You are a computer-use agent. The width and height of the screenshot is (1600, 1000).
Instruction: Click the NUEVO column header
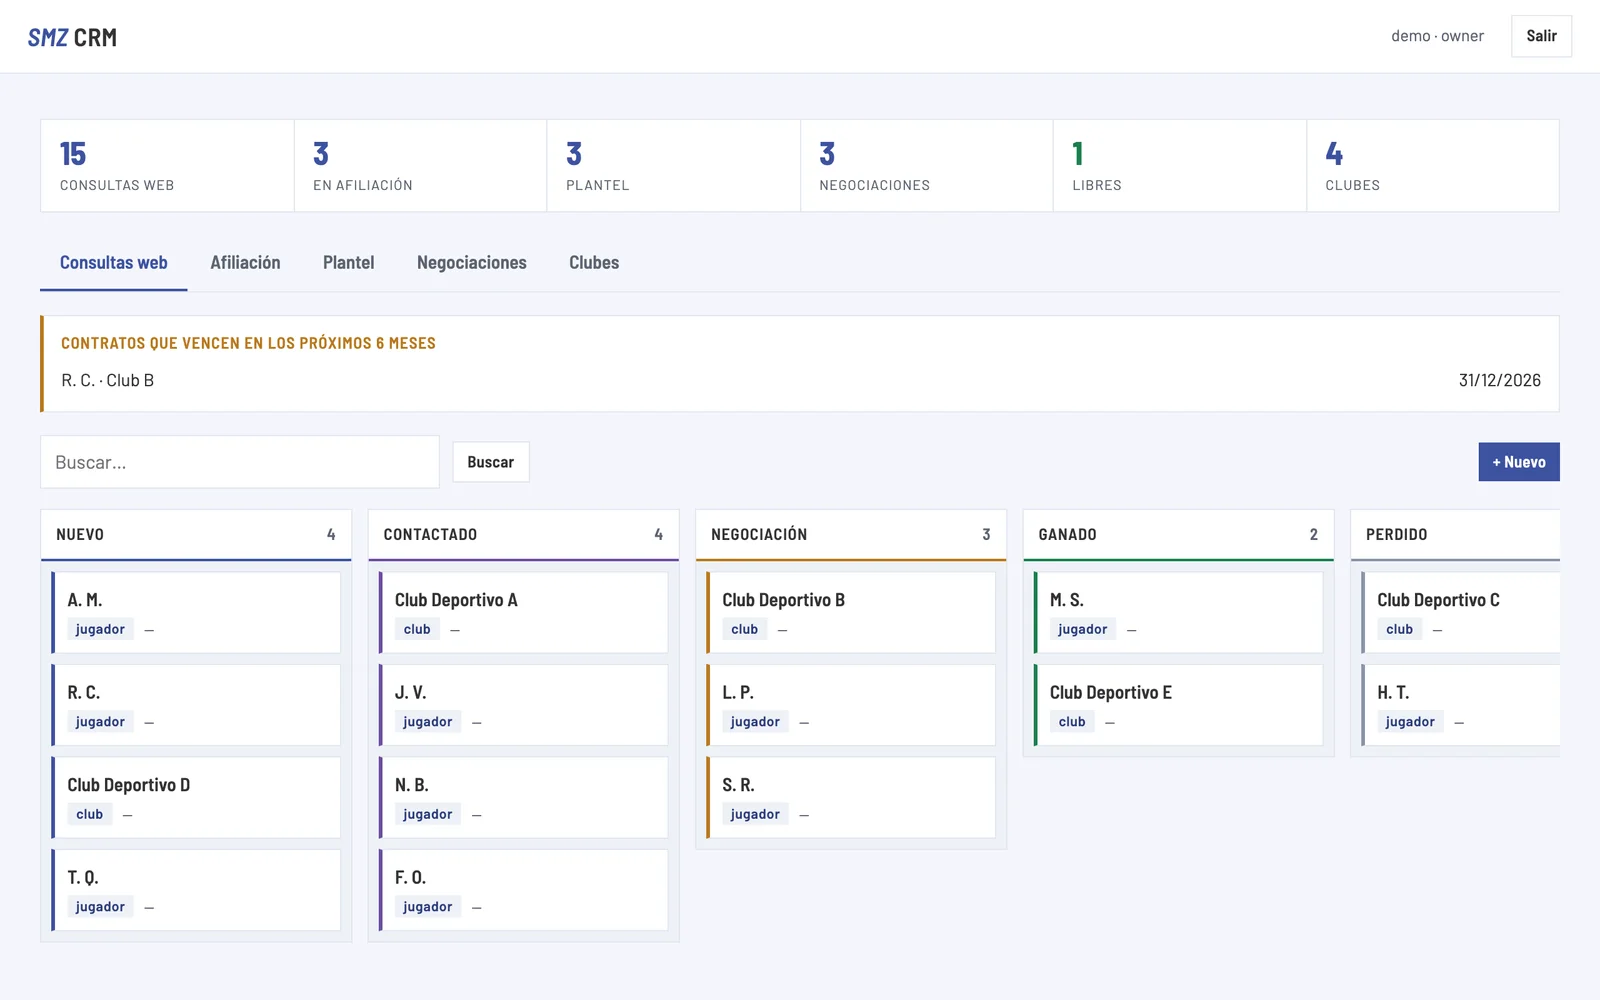(196, 535)
